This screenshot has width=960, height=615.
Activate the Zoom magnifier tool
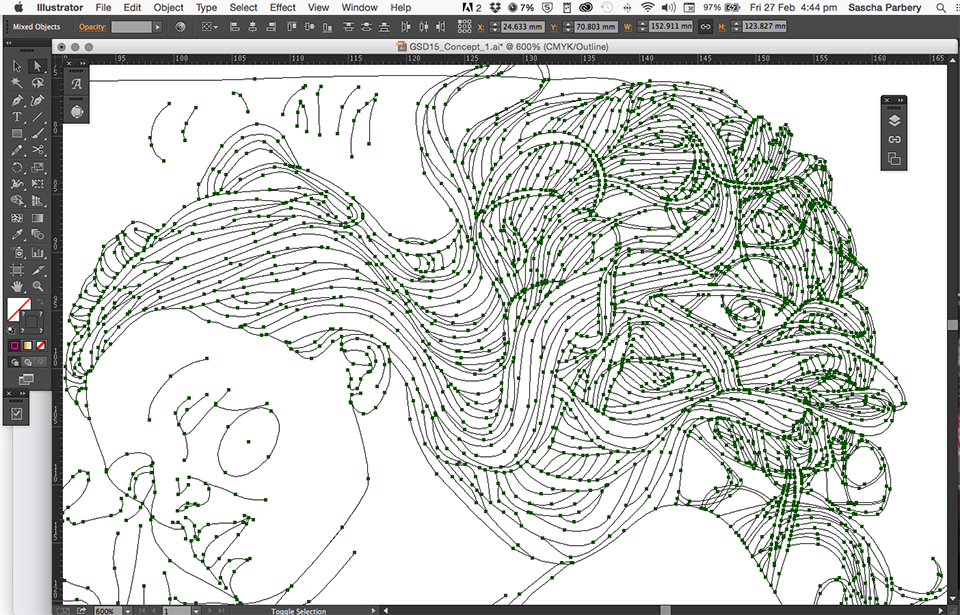[x=38, y=287]
